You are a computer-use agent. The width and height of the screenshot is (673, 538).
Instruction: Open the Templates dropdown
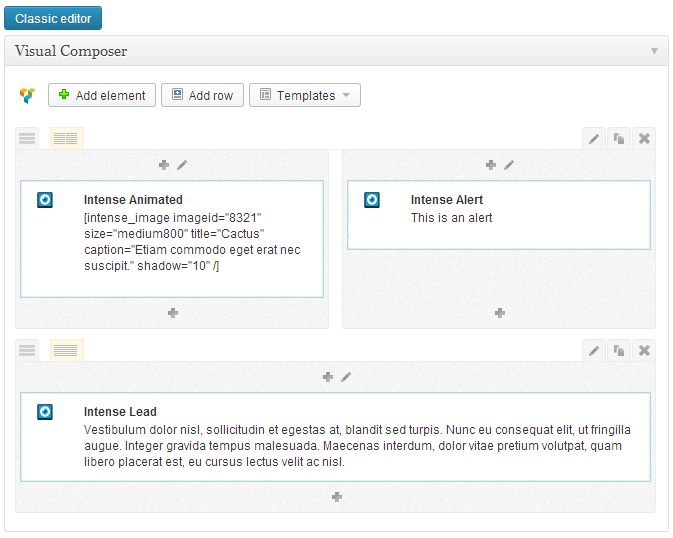pyautogui.click(x=304, y=96)
